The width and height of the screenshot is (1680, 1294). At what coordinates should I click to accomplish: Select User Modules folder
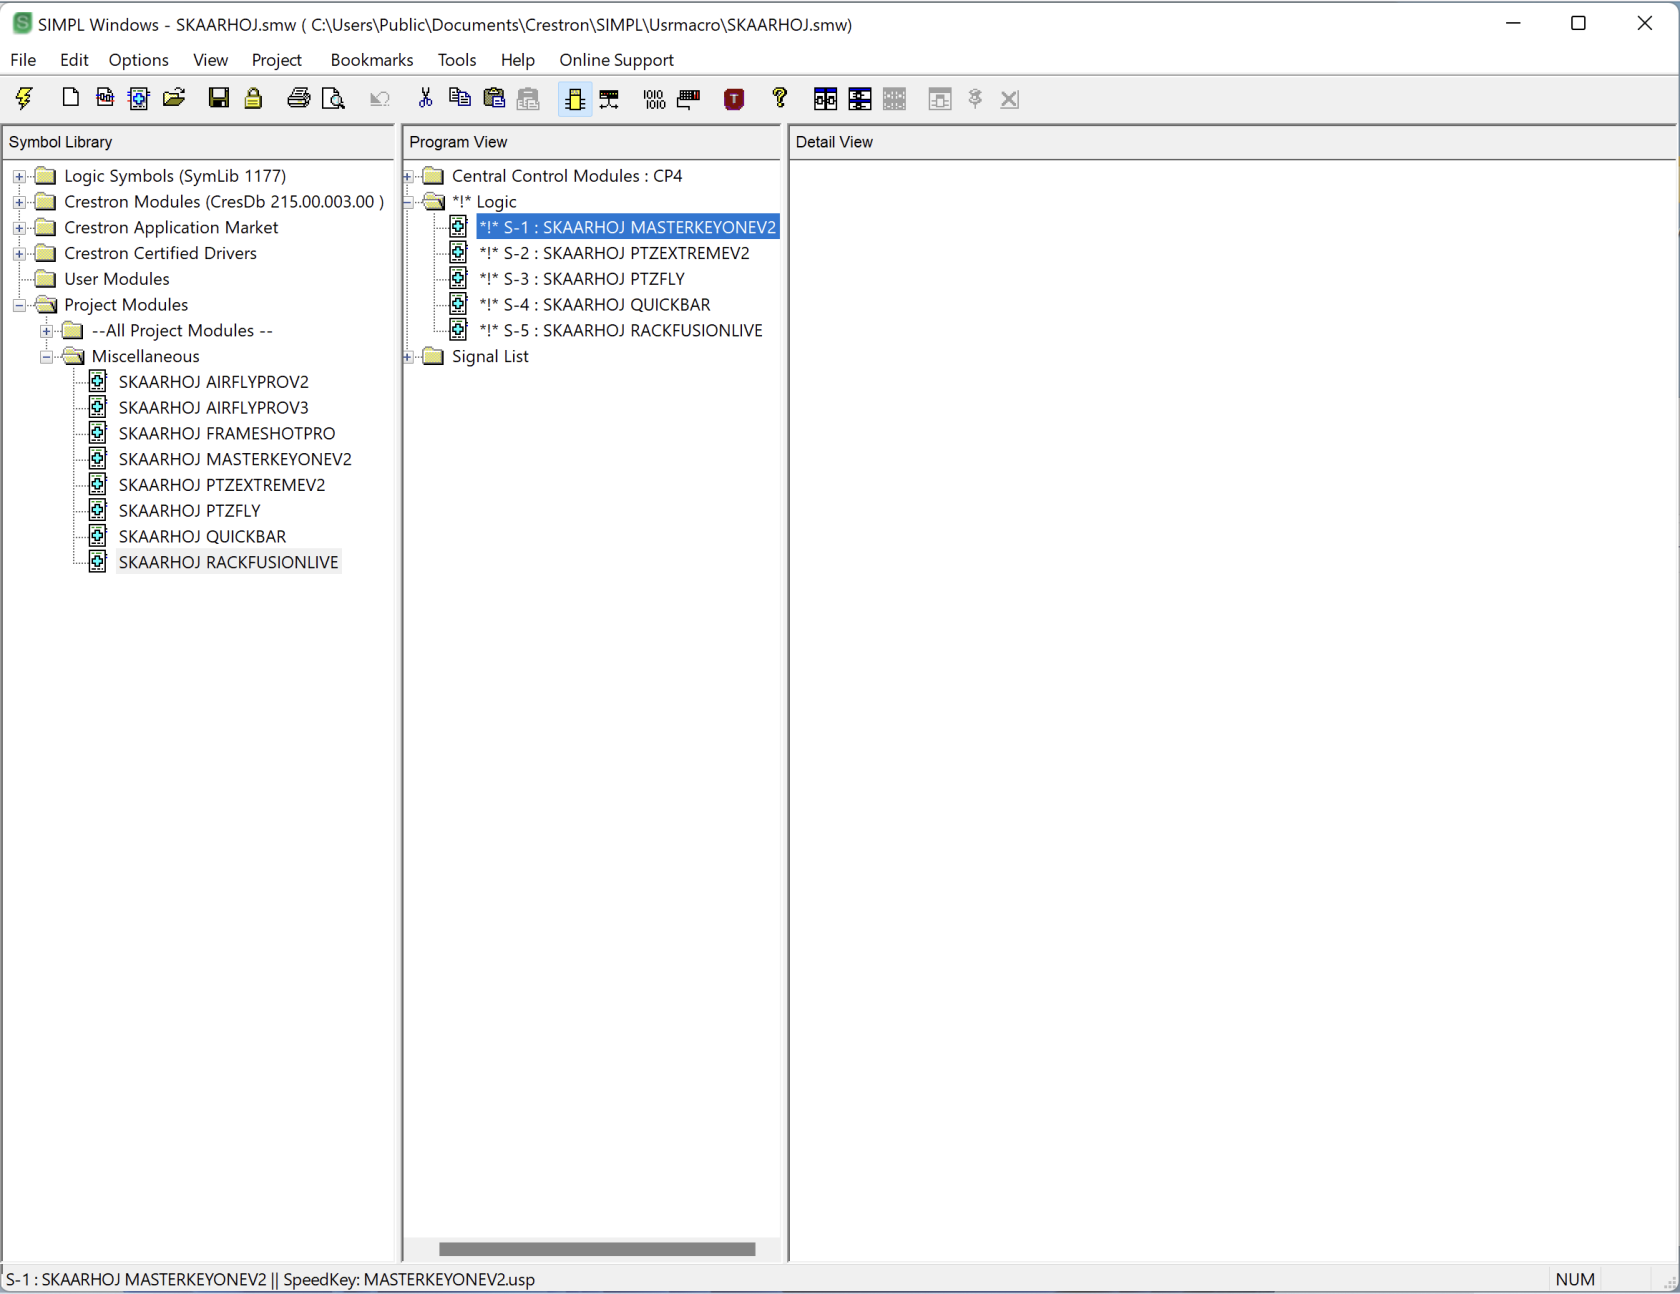(117, 279)
